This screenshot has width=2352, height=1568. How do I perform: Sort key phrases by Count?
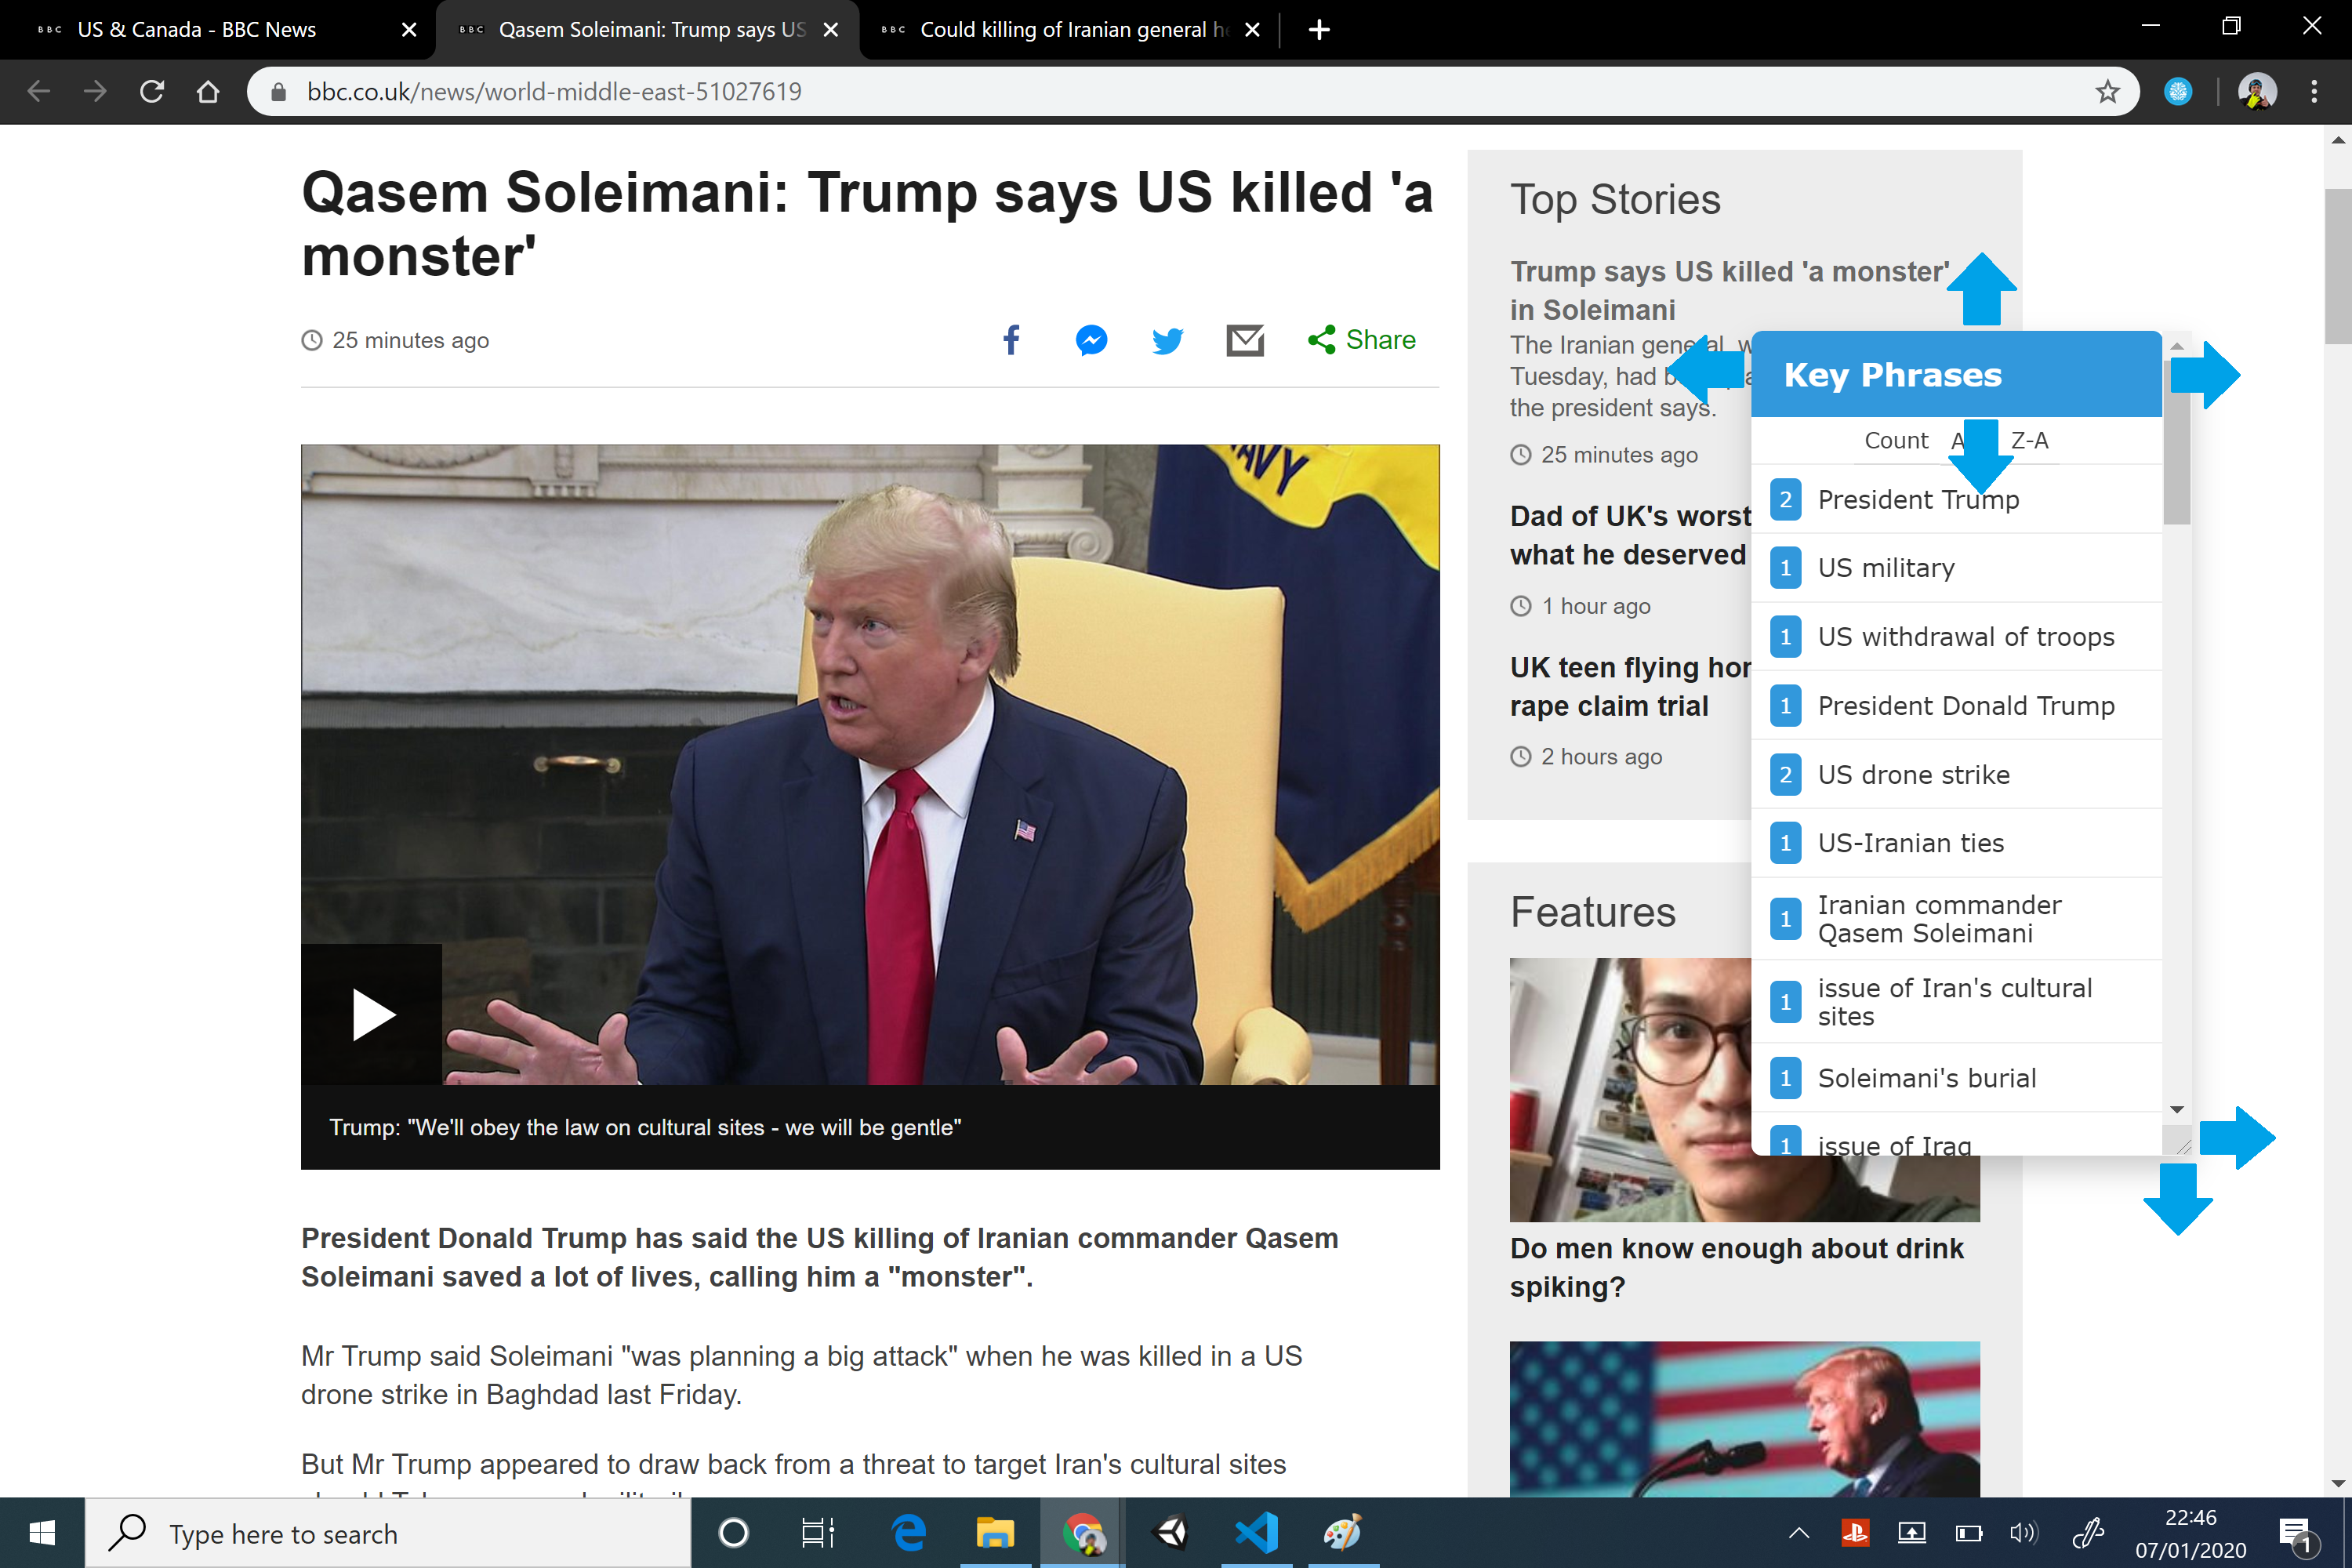click(x=1896, y=440)
